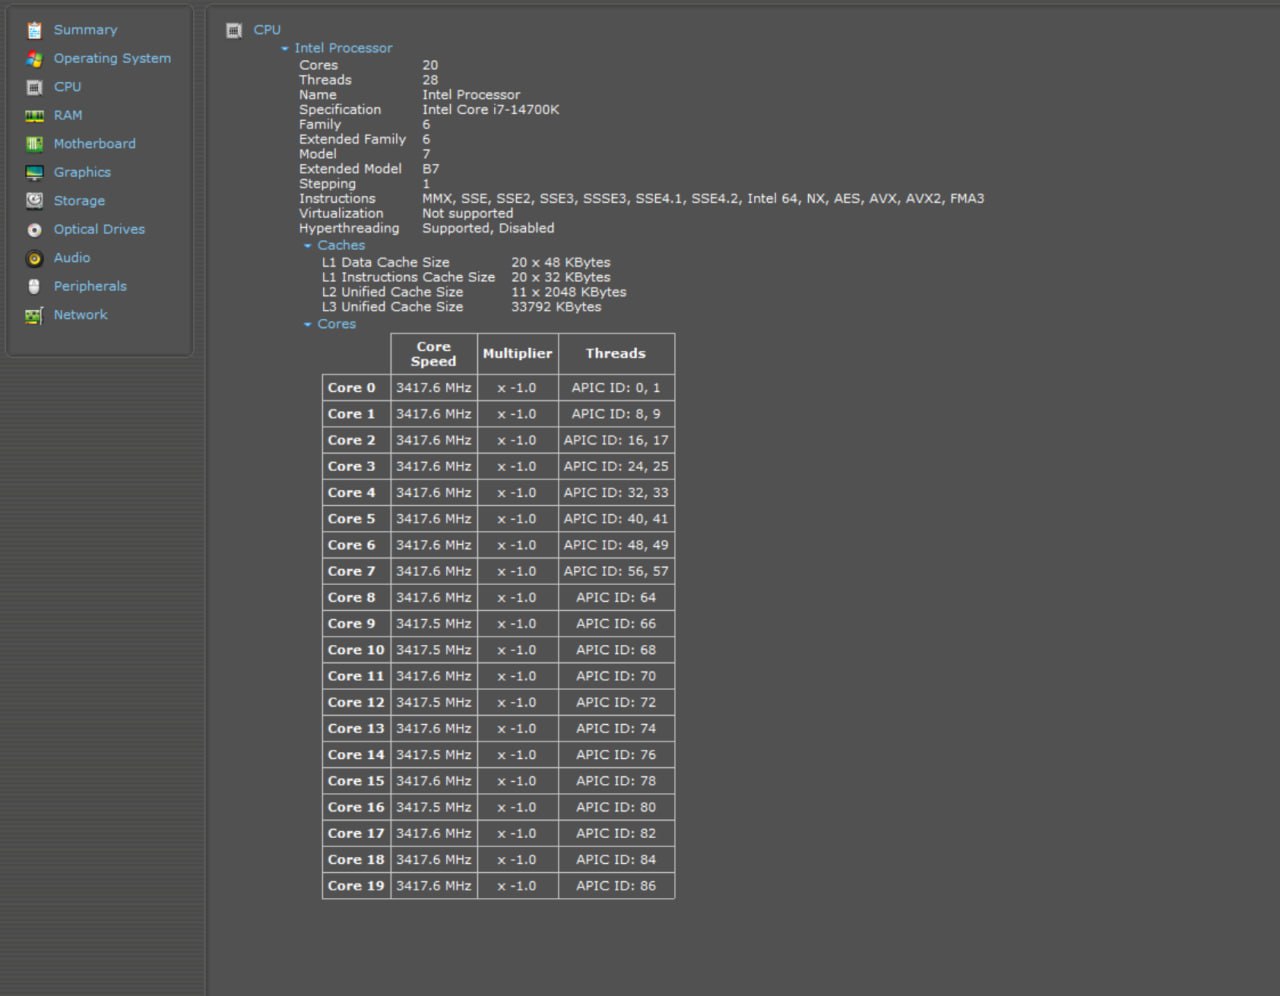Select the Core 10 row label

pos(356,650)
